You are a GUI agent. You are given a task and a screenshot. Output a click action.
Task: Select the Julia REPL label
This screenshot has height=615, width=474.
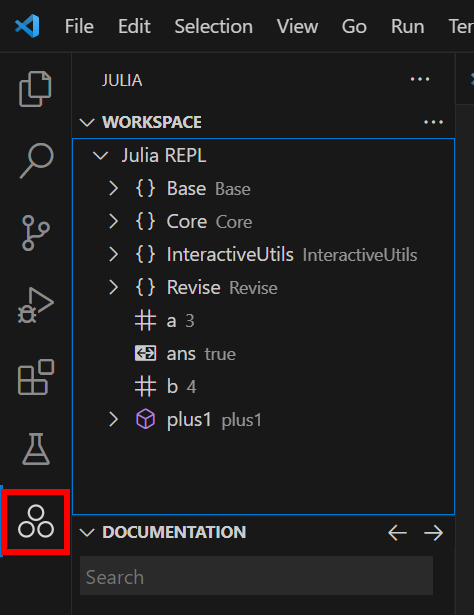[164, 156]
